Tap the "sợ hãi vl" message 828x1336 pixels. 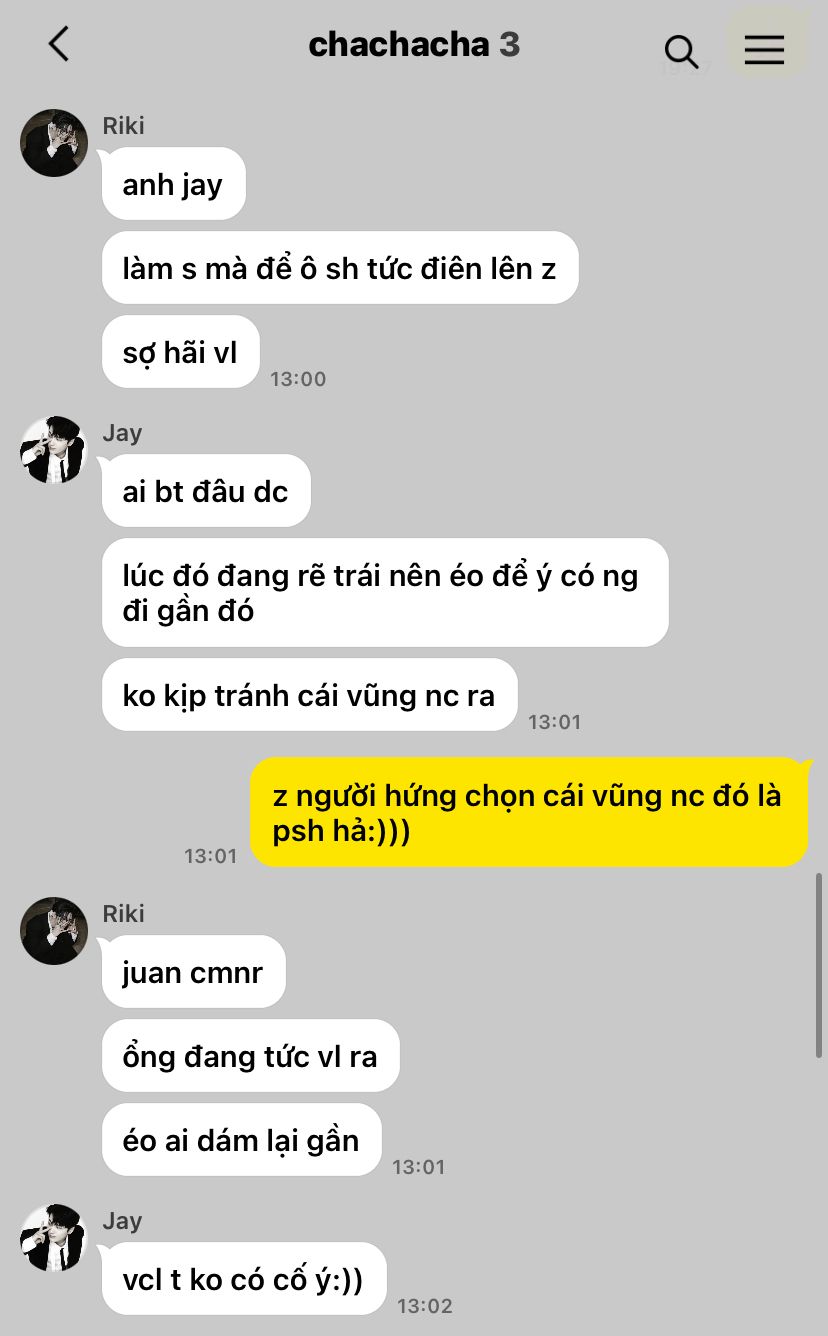click(181, 352)
